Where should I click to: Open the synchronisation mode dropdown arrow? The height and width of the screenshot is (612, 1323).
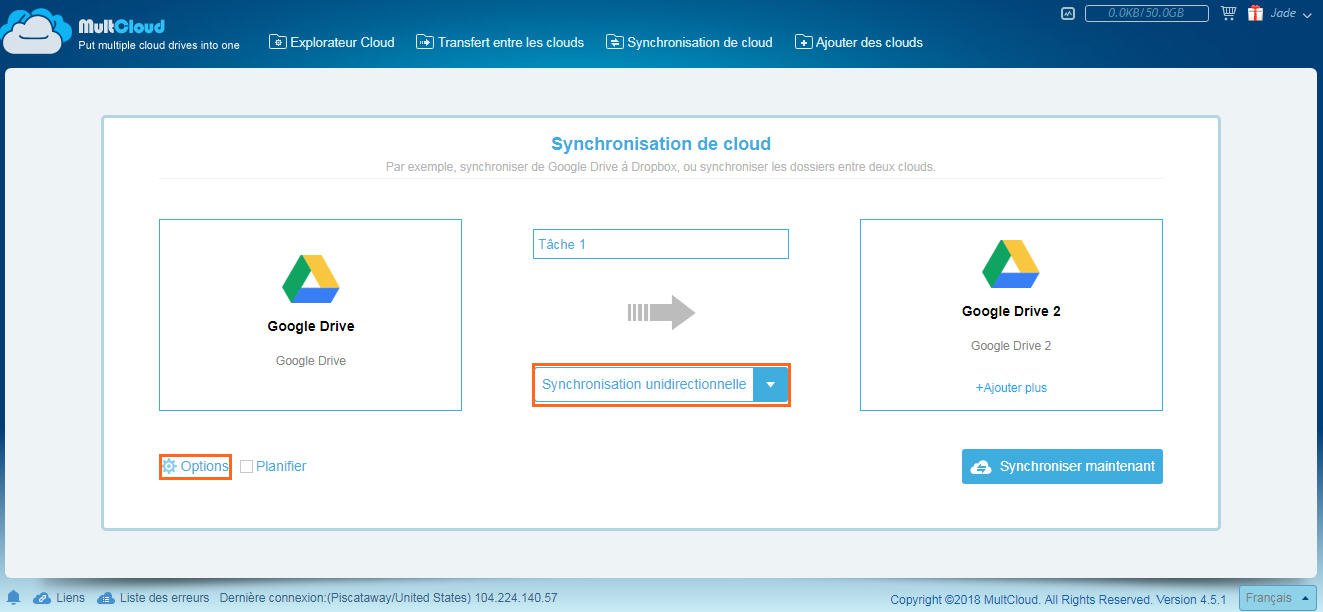(x=770, y=384)
